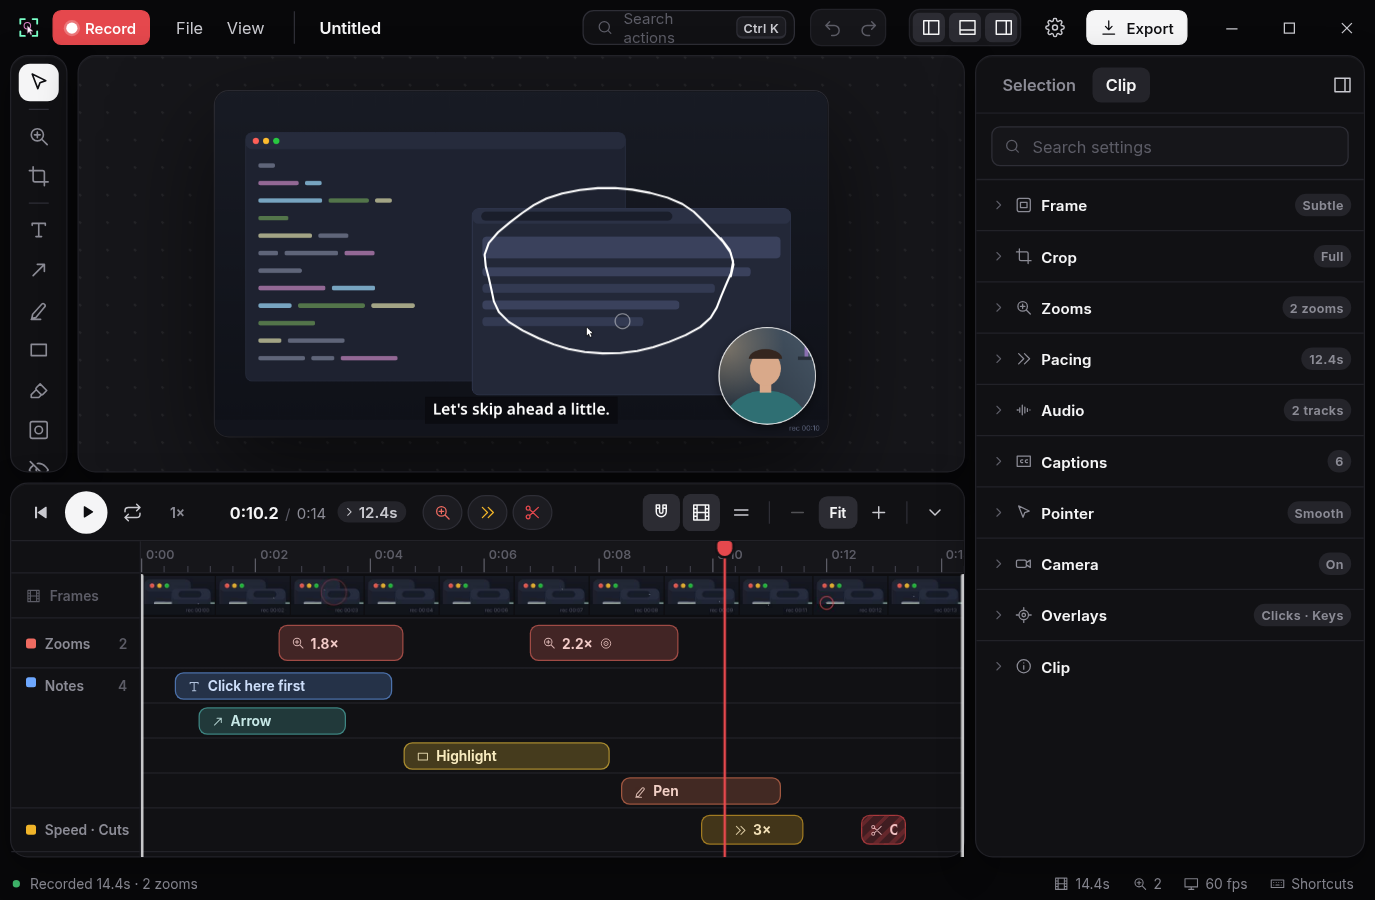The width and height of the screenshot is (1375, 900).
Task: Redo the last action
Action: [x=868, y=28]
